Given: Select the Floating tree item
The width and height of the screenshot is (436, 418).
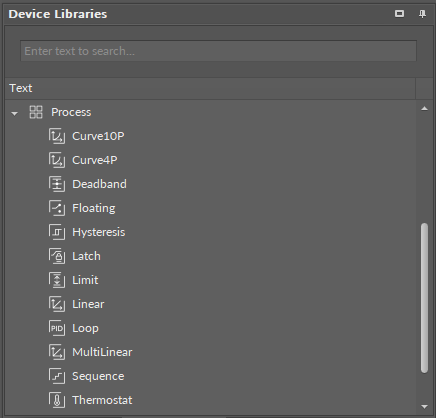Looking at the screenshot, I should click(x=94, y=208).
